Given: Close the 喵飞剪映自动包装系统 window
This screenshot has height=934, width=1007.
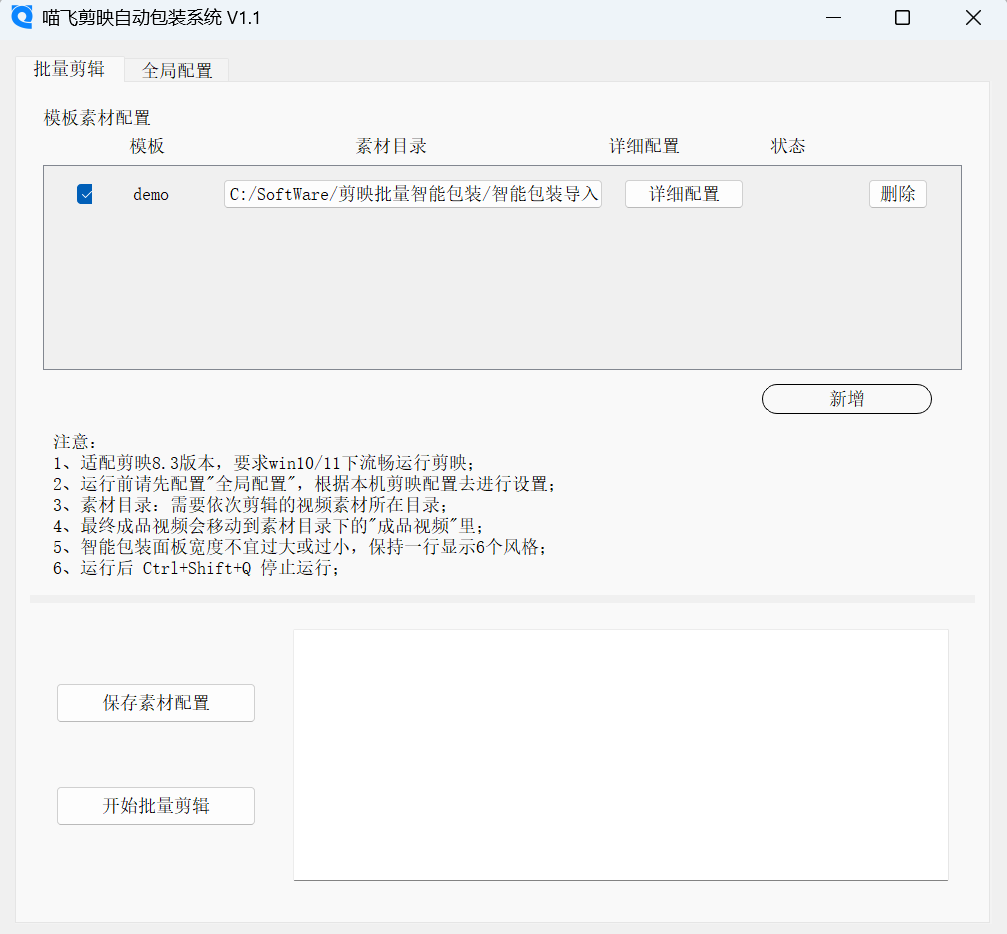Looking at the screenshot, I should tap(972, 17).
